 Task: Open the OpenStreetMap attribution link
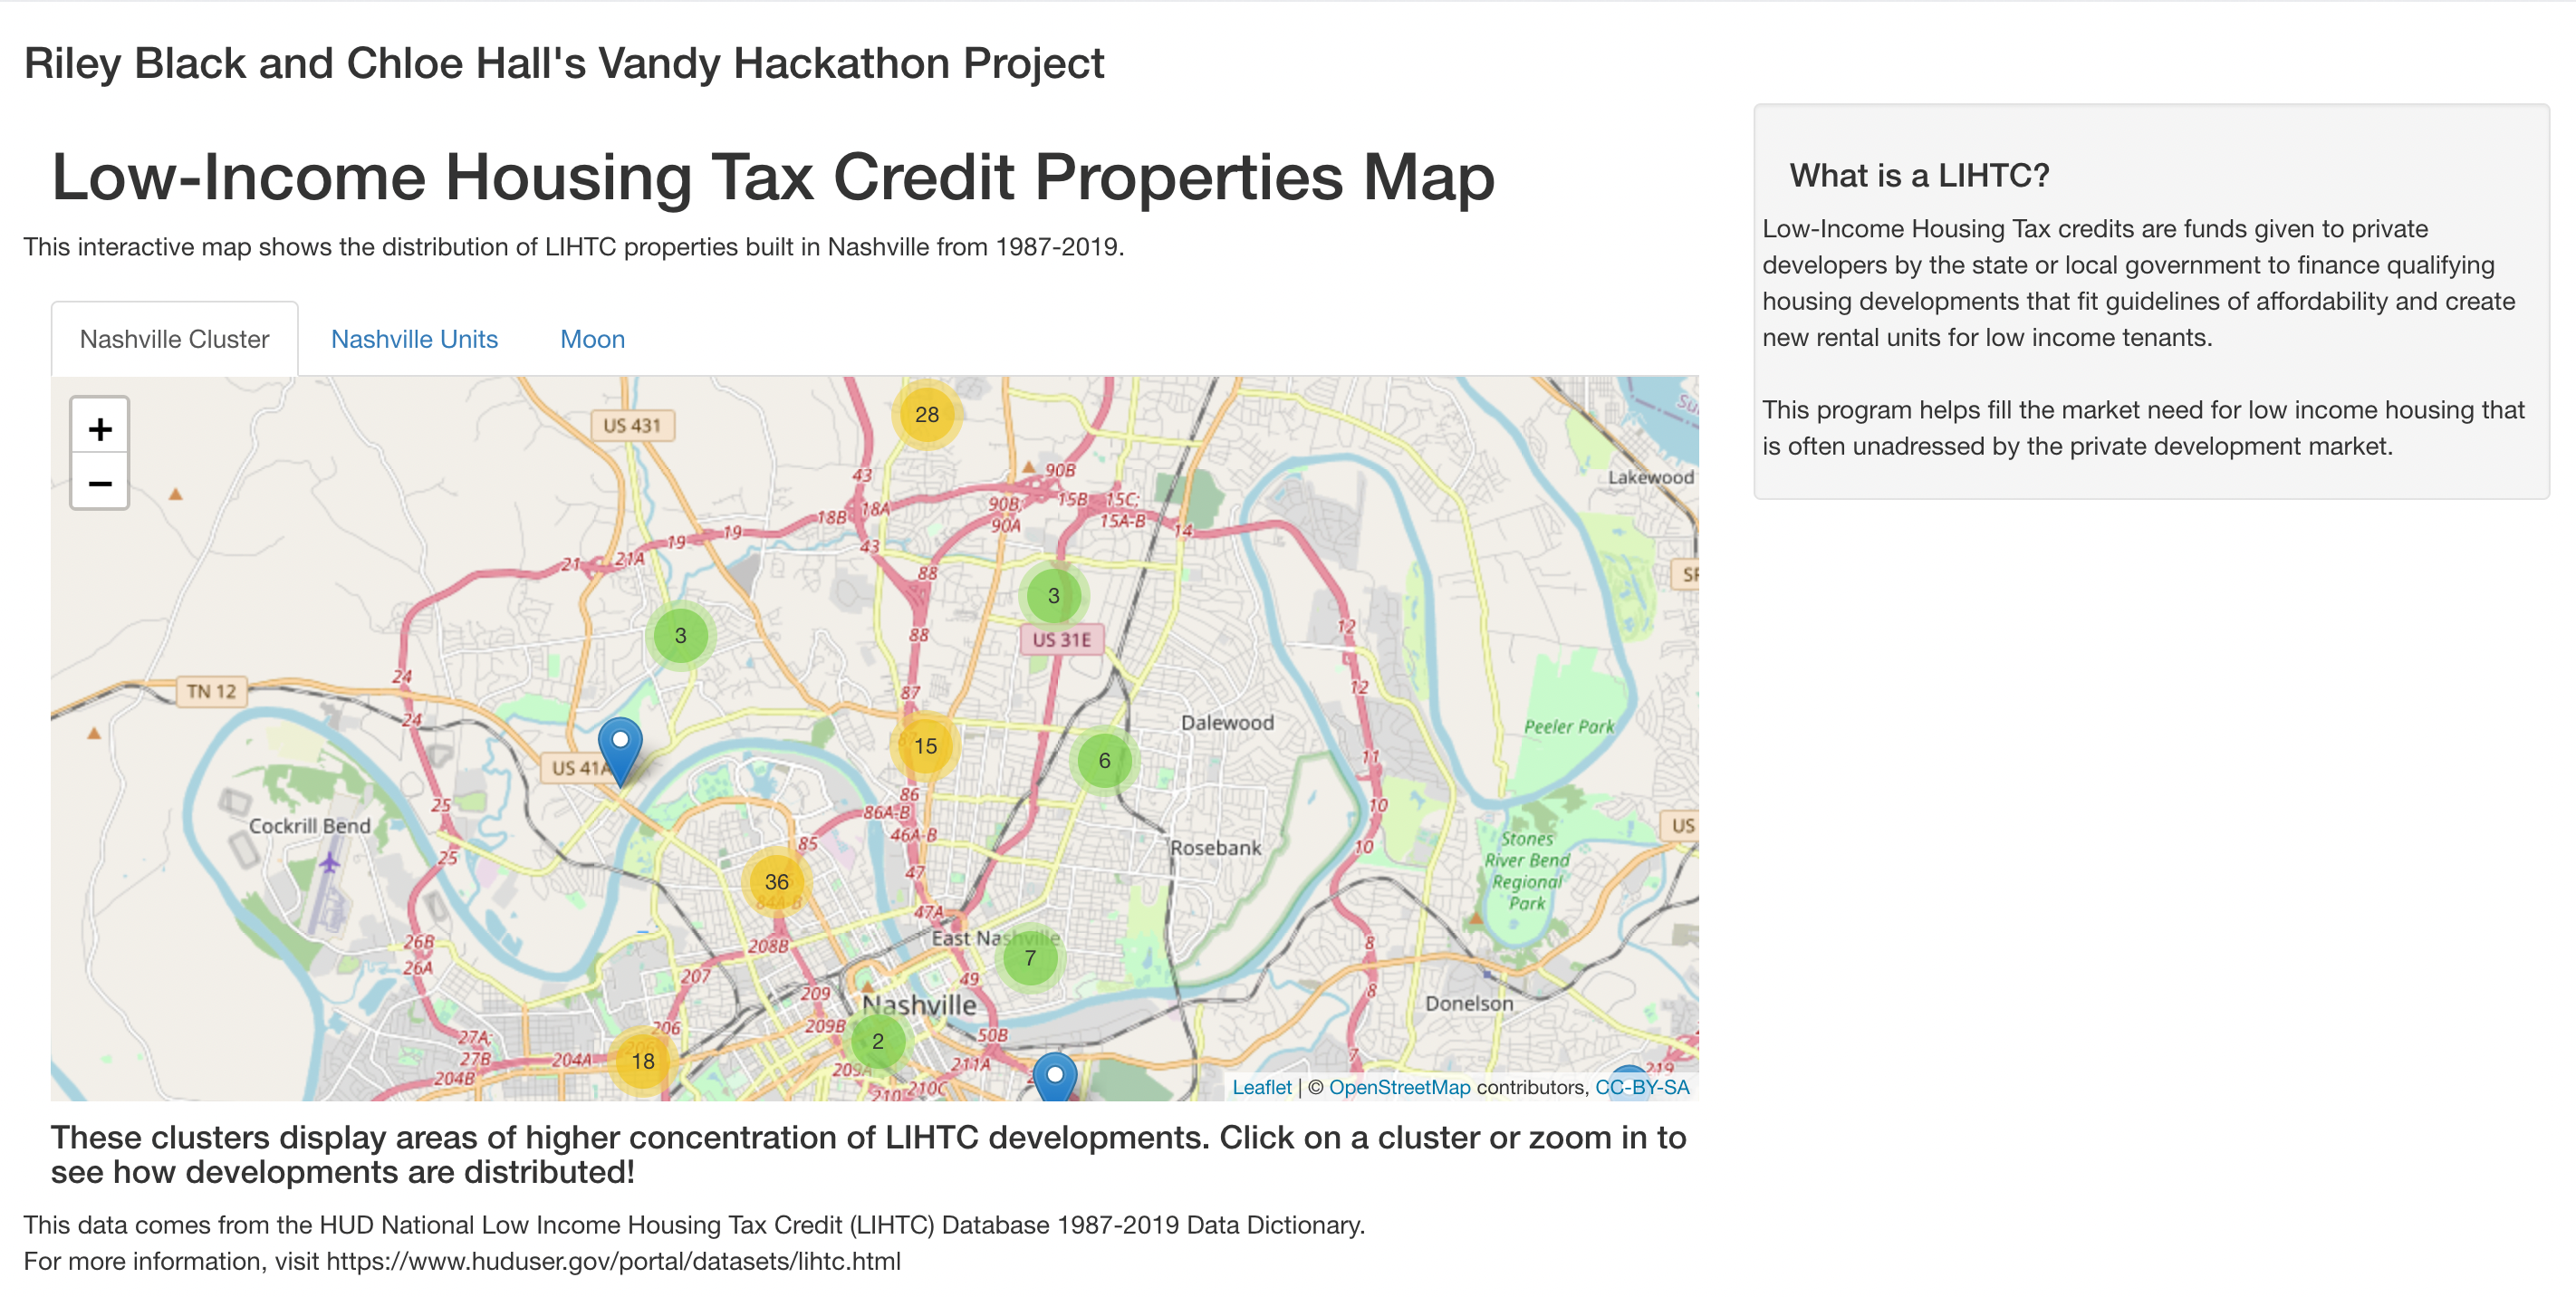click(1399, 1087)
